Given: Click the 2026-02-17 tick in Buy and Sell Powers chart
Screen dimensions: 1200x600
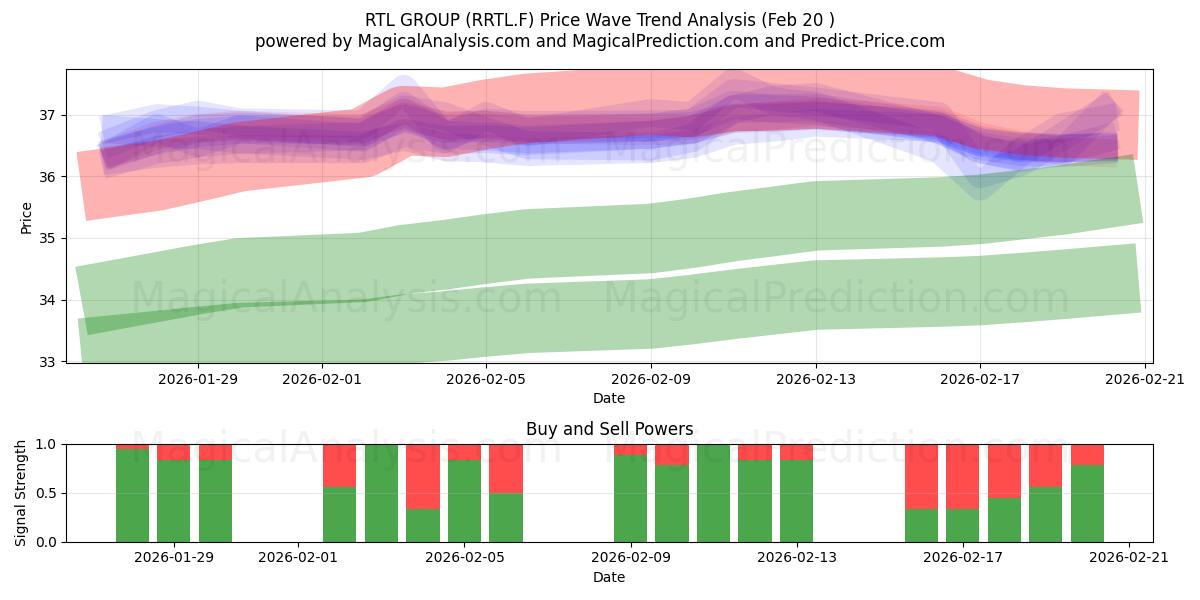Looking at the screenshot, I should pyautogui.click(x=963, y=558).
